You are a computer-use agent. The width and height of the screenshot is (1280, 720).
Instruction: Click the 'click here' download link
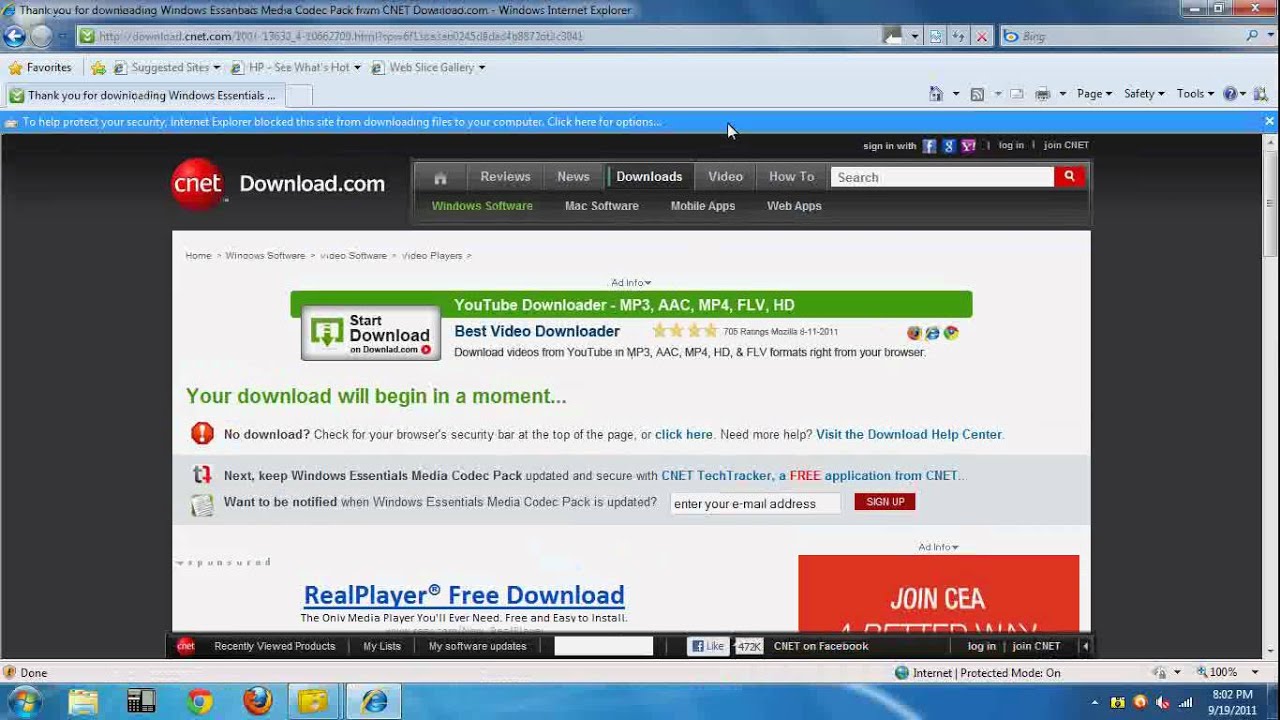pyautogui.click(x=684, y=435)
